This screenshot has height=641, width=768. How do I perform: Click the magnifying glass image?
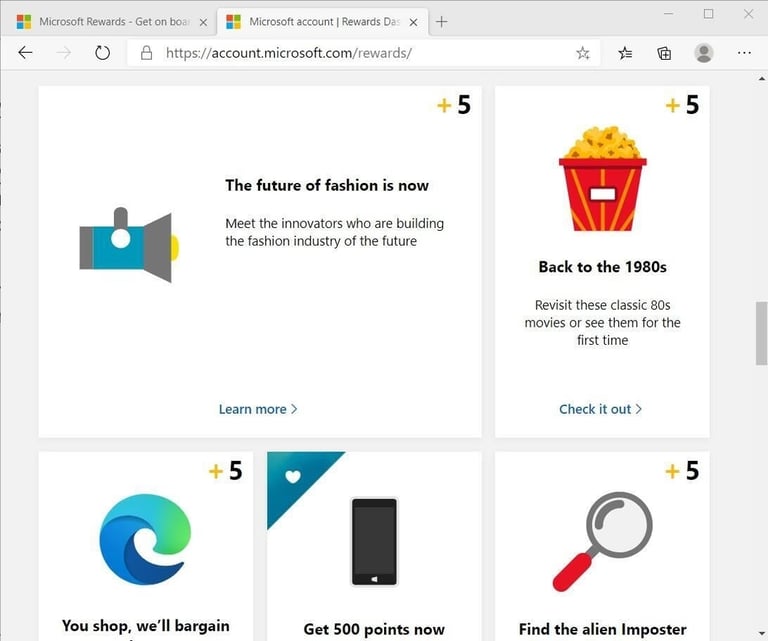pyautogui.click(x=603, y=540)
